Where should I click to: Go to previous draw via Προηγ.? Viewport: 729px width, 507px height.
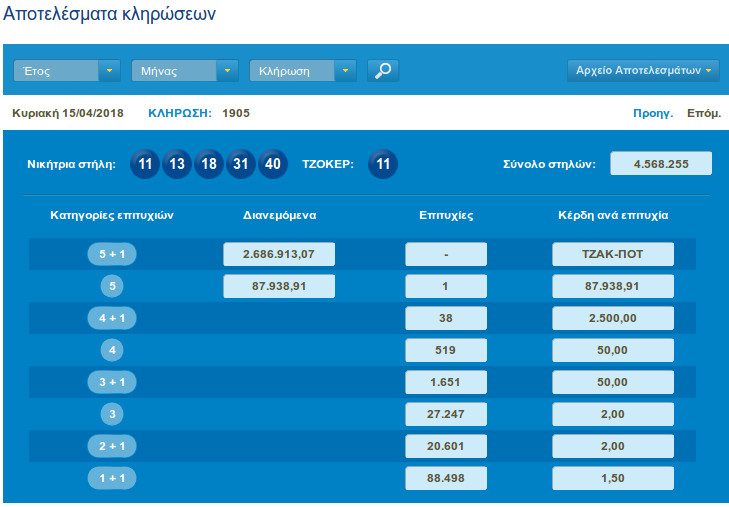(653, 113)
